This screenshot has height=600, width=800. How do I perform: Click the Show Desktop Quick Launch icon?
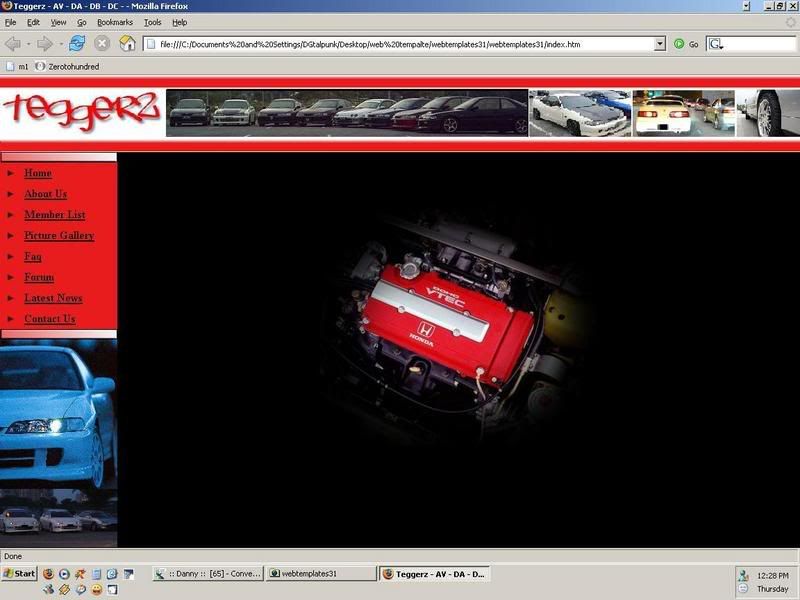(129, 574)
